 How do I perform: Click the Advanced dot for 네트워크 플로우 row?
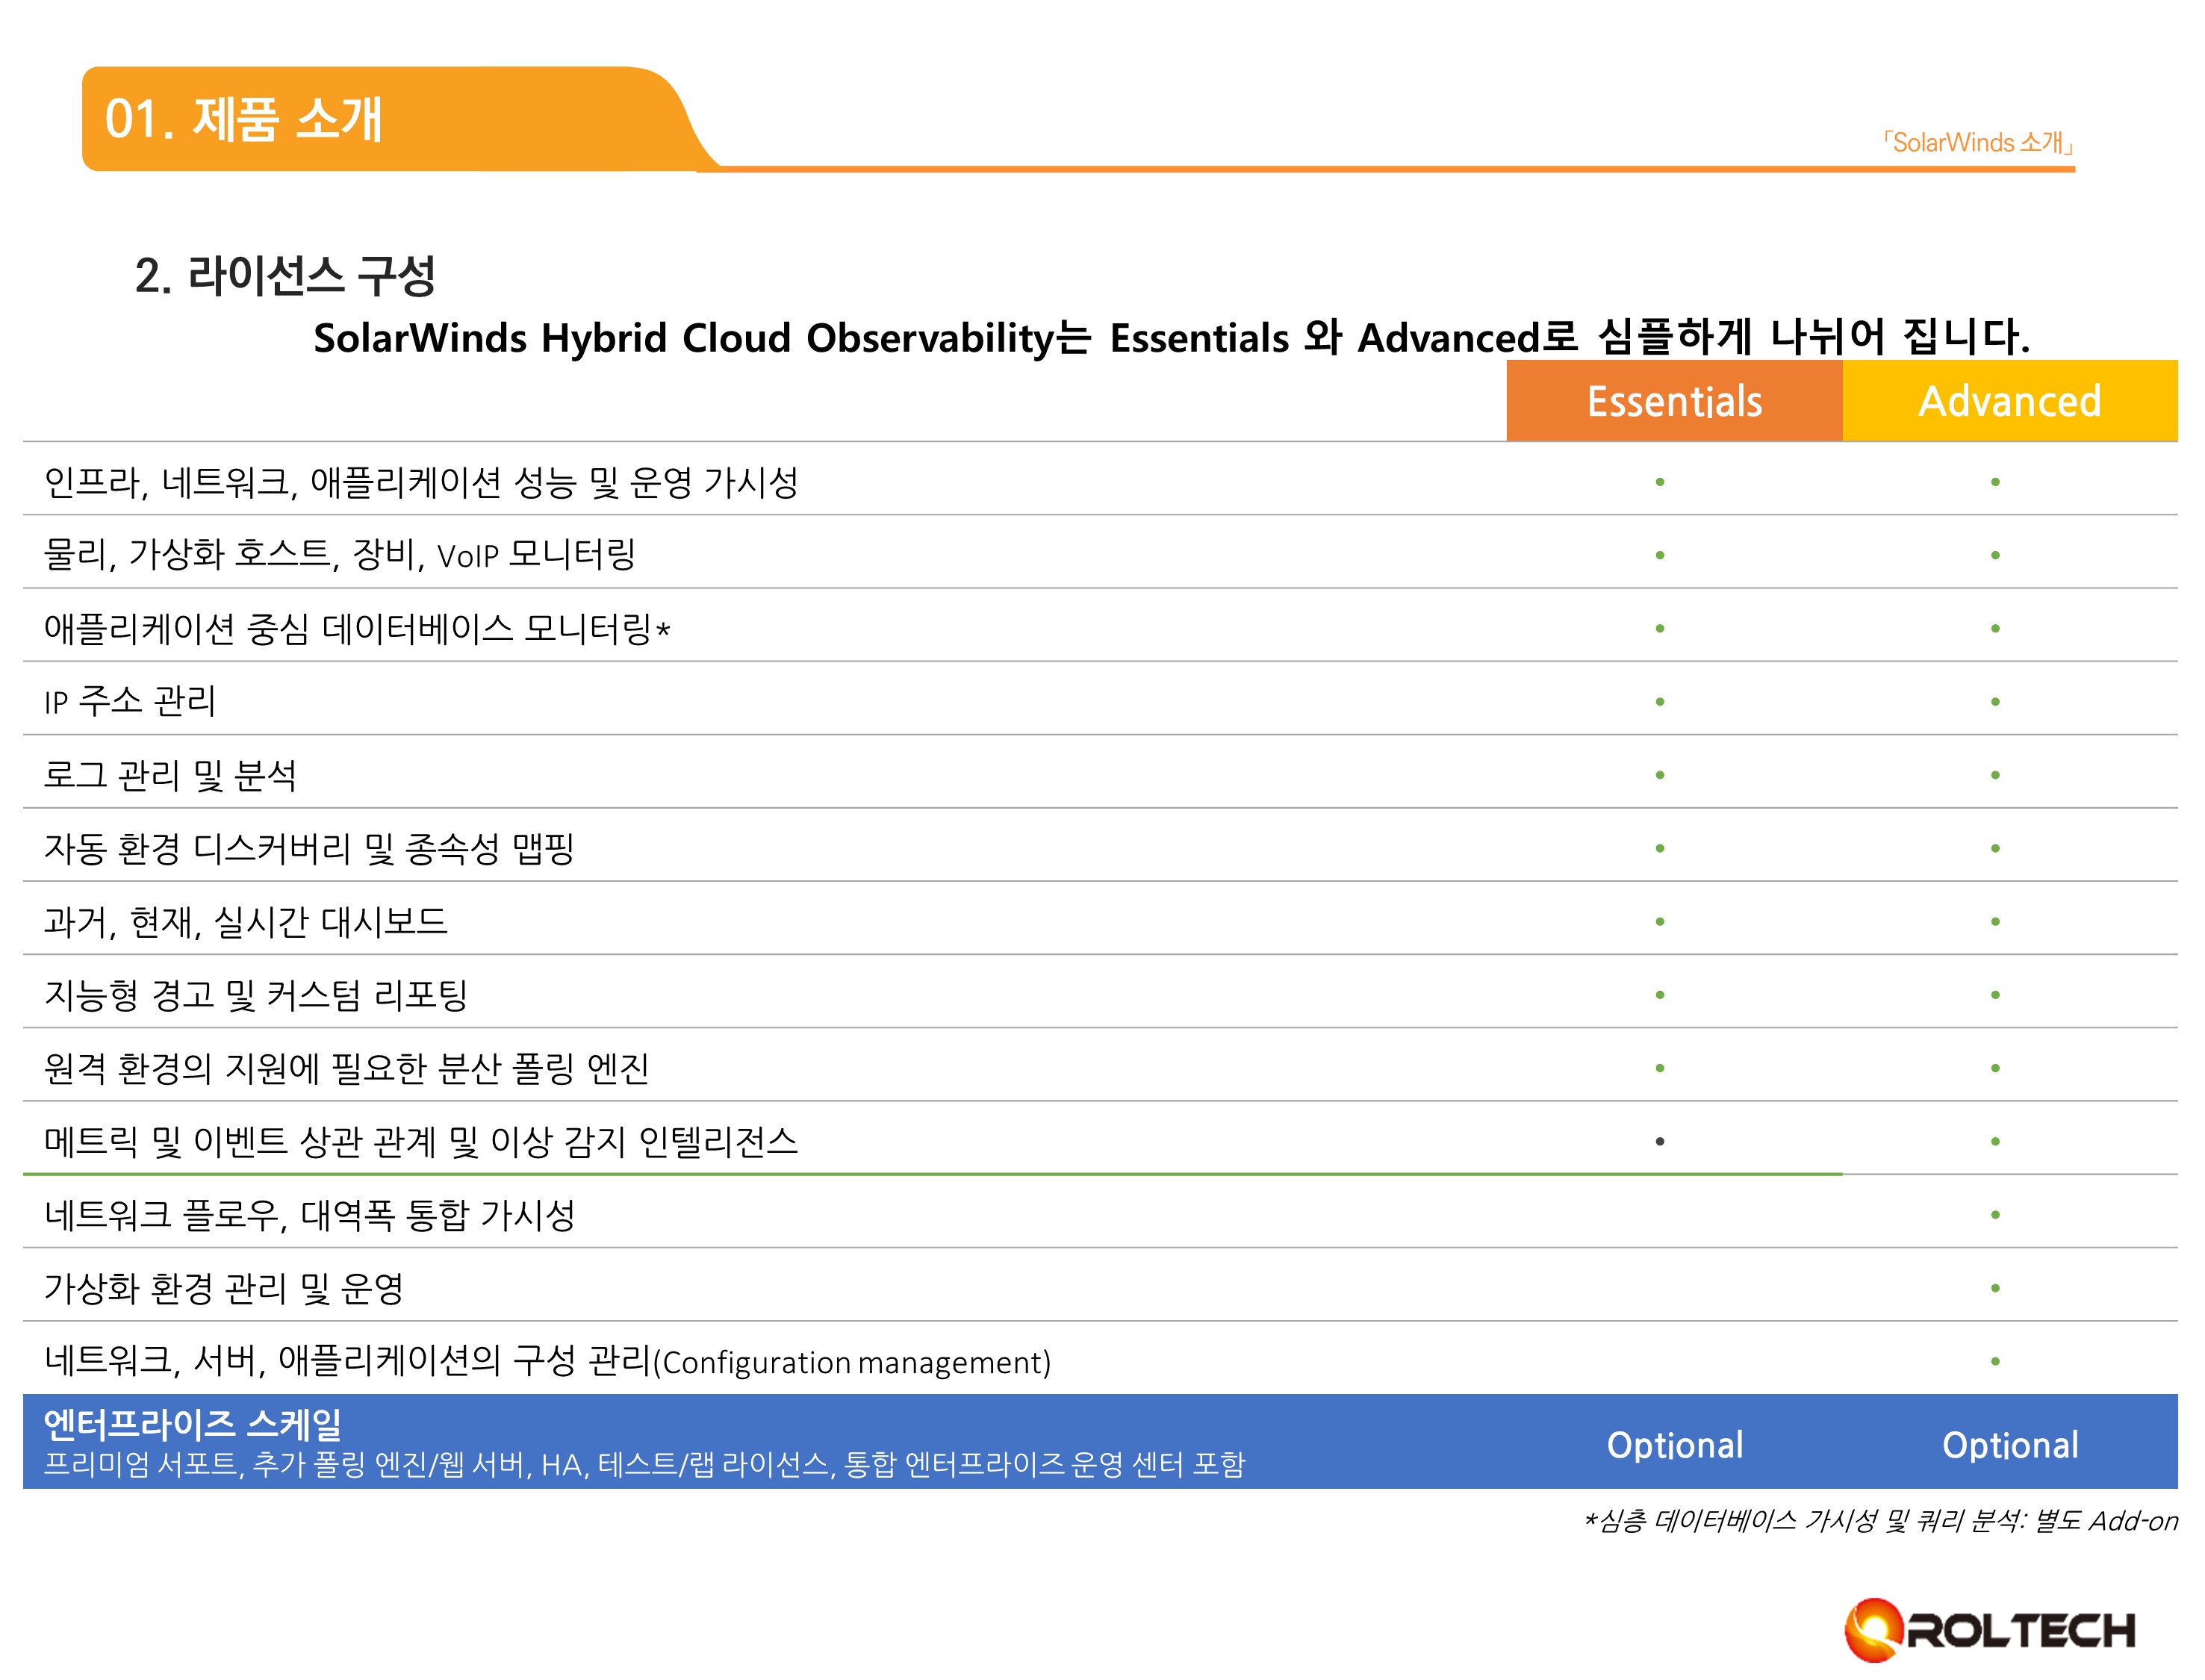point(1995,1215)
